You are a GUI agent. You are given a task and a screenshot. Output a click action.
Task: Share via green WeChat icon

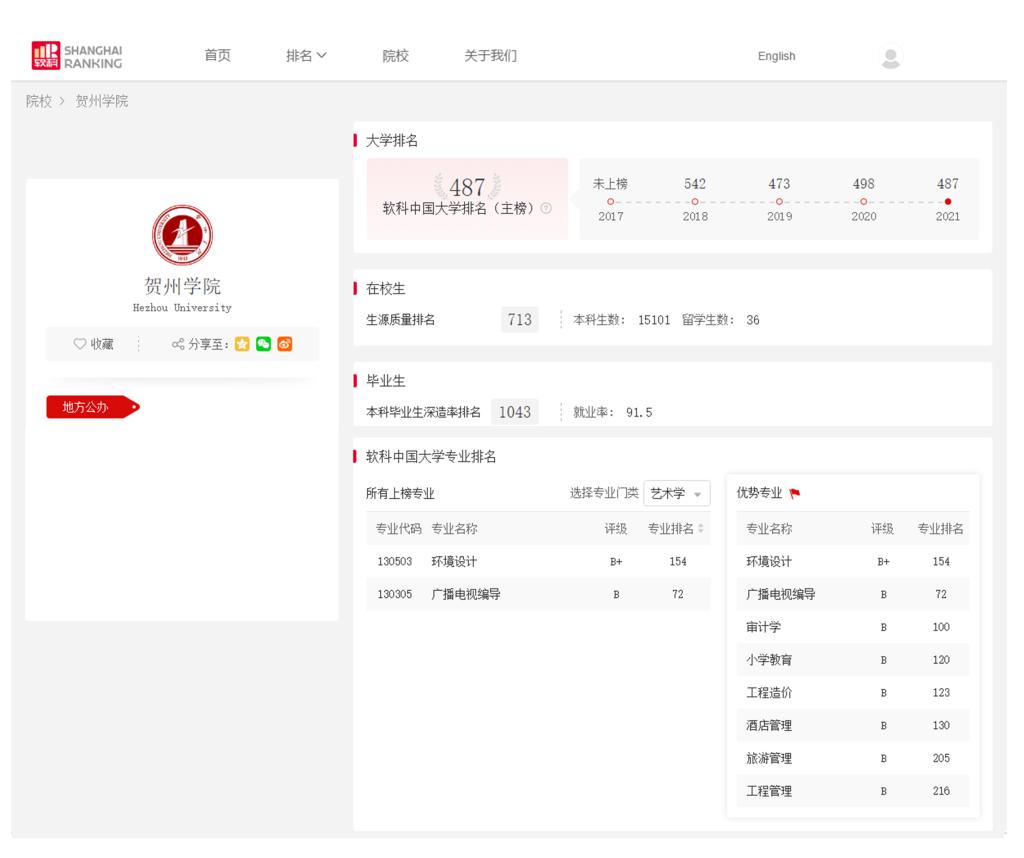coord(264,344)
